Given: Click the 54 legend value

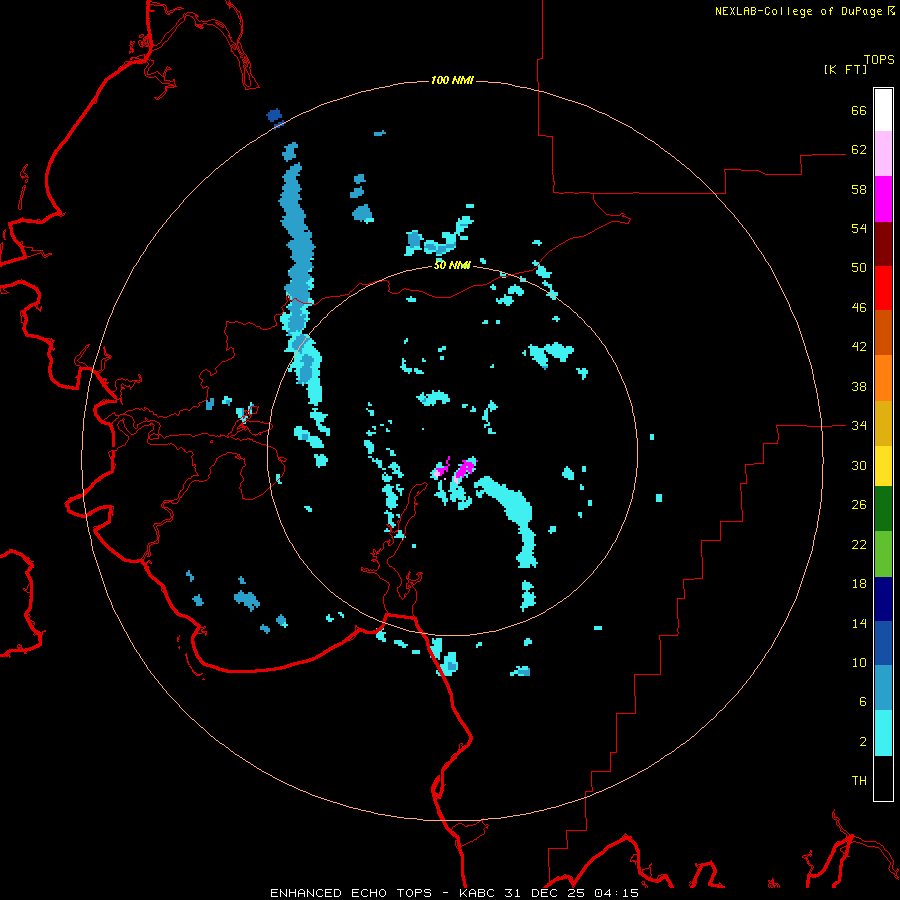Looking at the screenshot, I should tap(859, 228).
